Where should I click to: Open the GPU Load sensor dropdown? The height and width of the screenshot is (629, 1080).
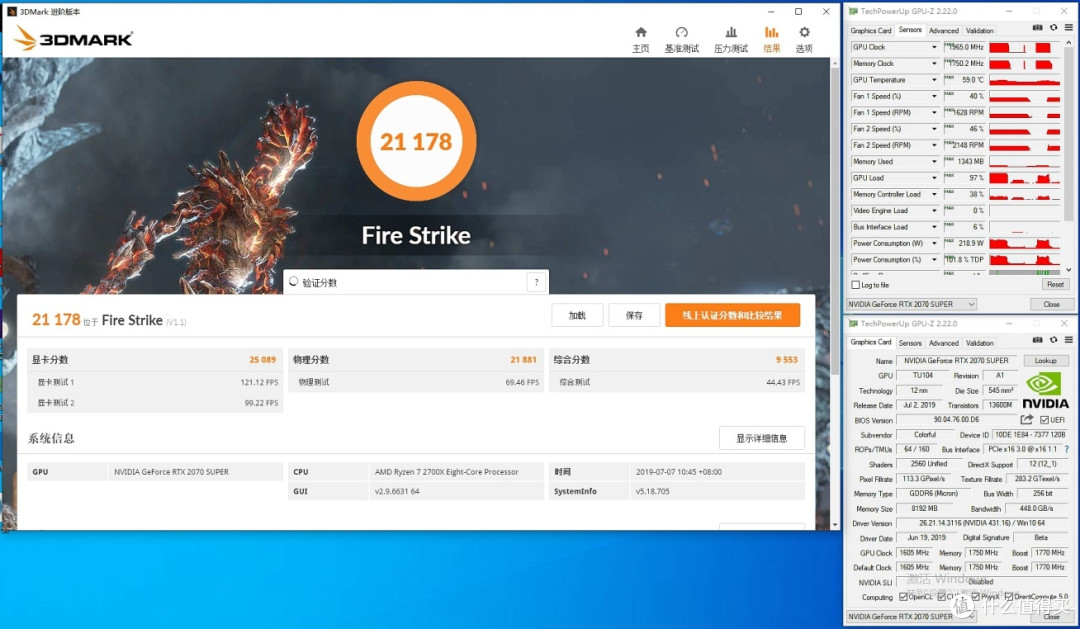pos(935,178)
